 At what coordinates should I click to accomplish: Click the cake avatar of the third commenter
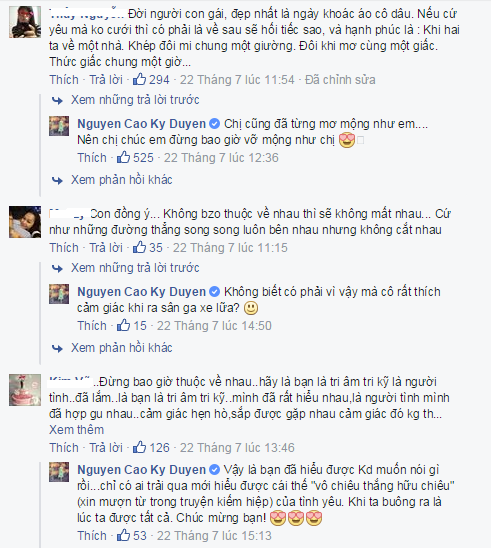pos(25,390)
